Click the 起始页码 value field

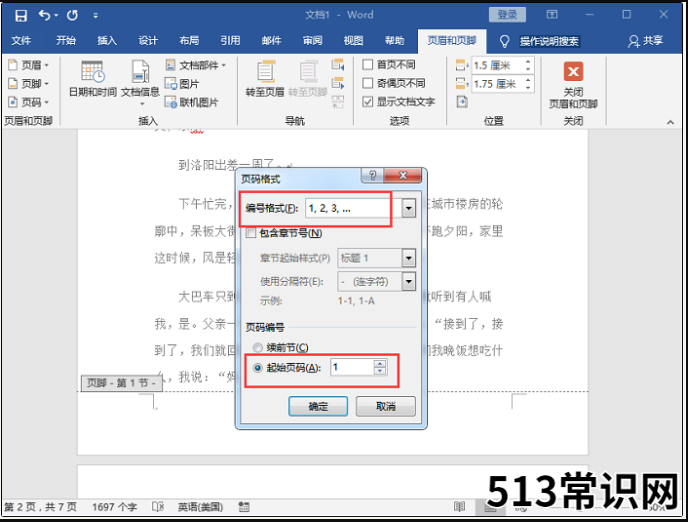click(x=352, y=368)
